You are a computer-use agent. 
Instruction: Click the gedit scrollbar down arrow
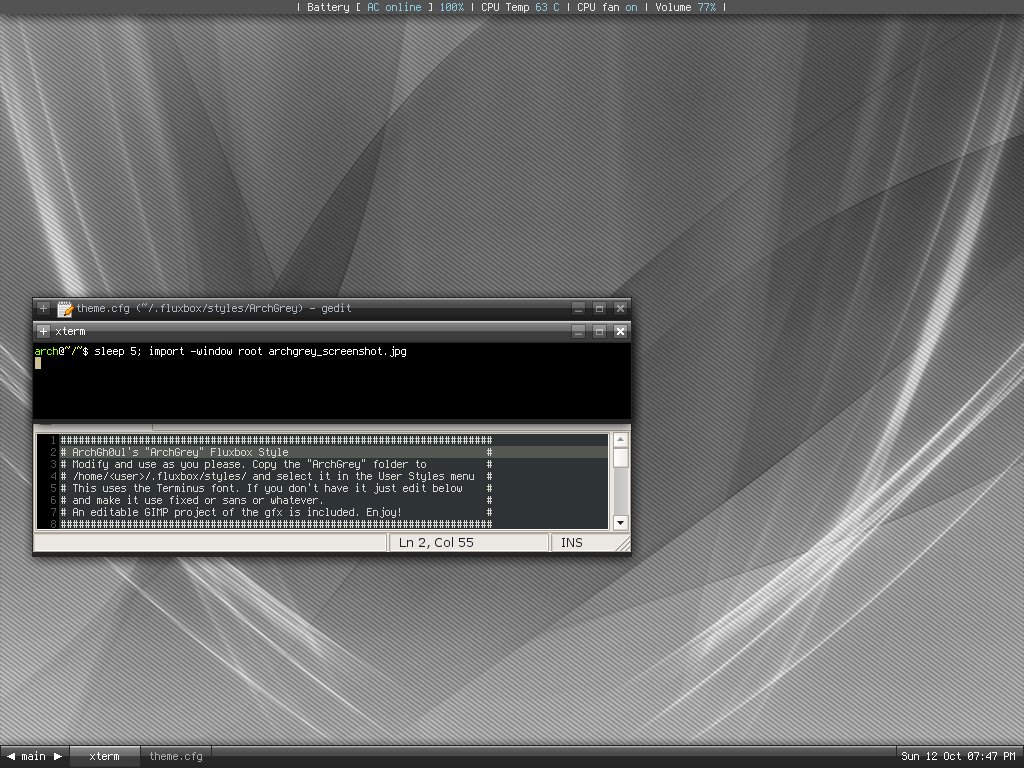620,522
